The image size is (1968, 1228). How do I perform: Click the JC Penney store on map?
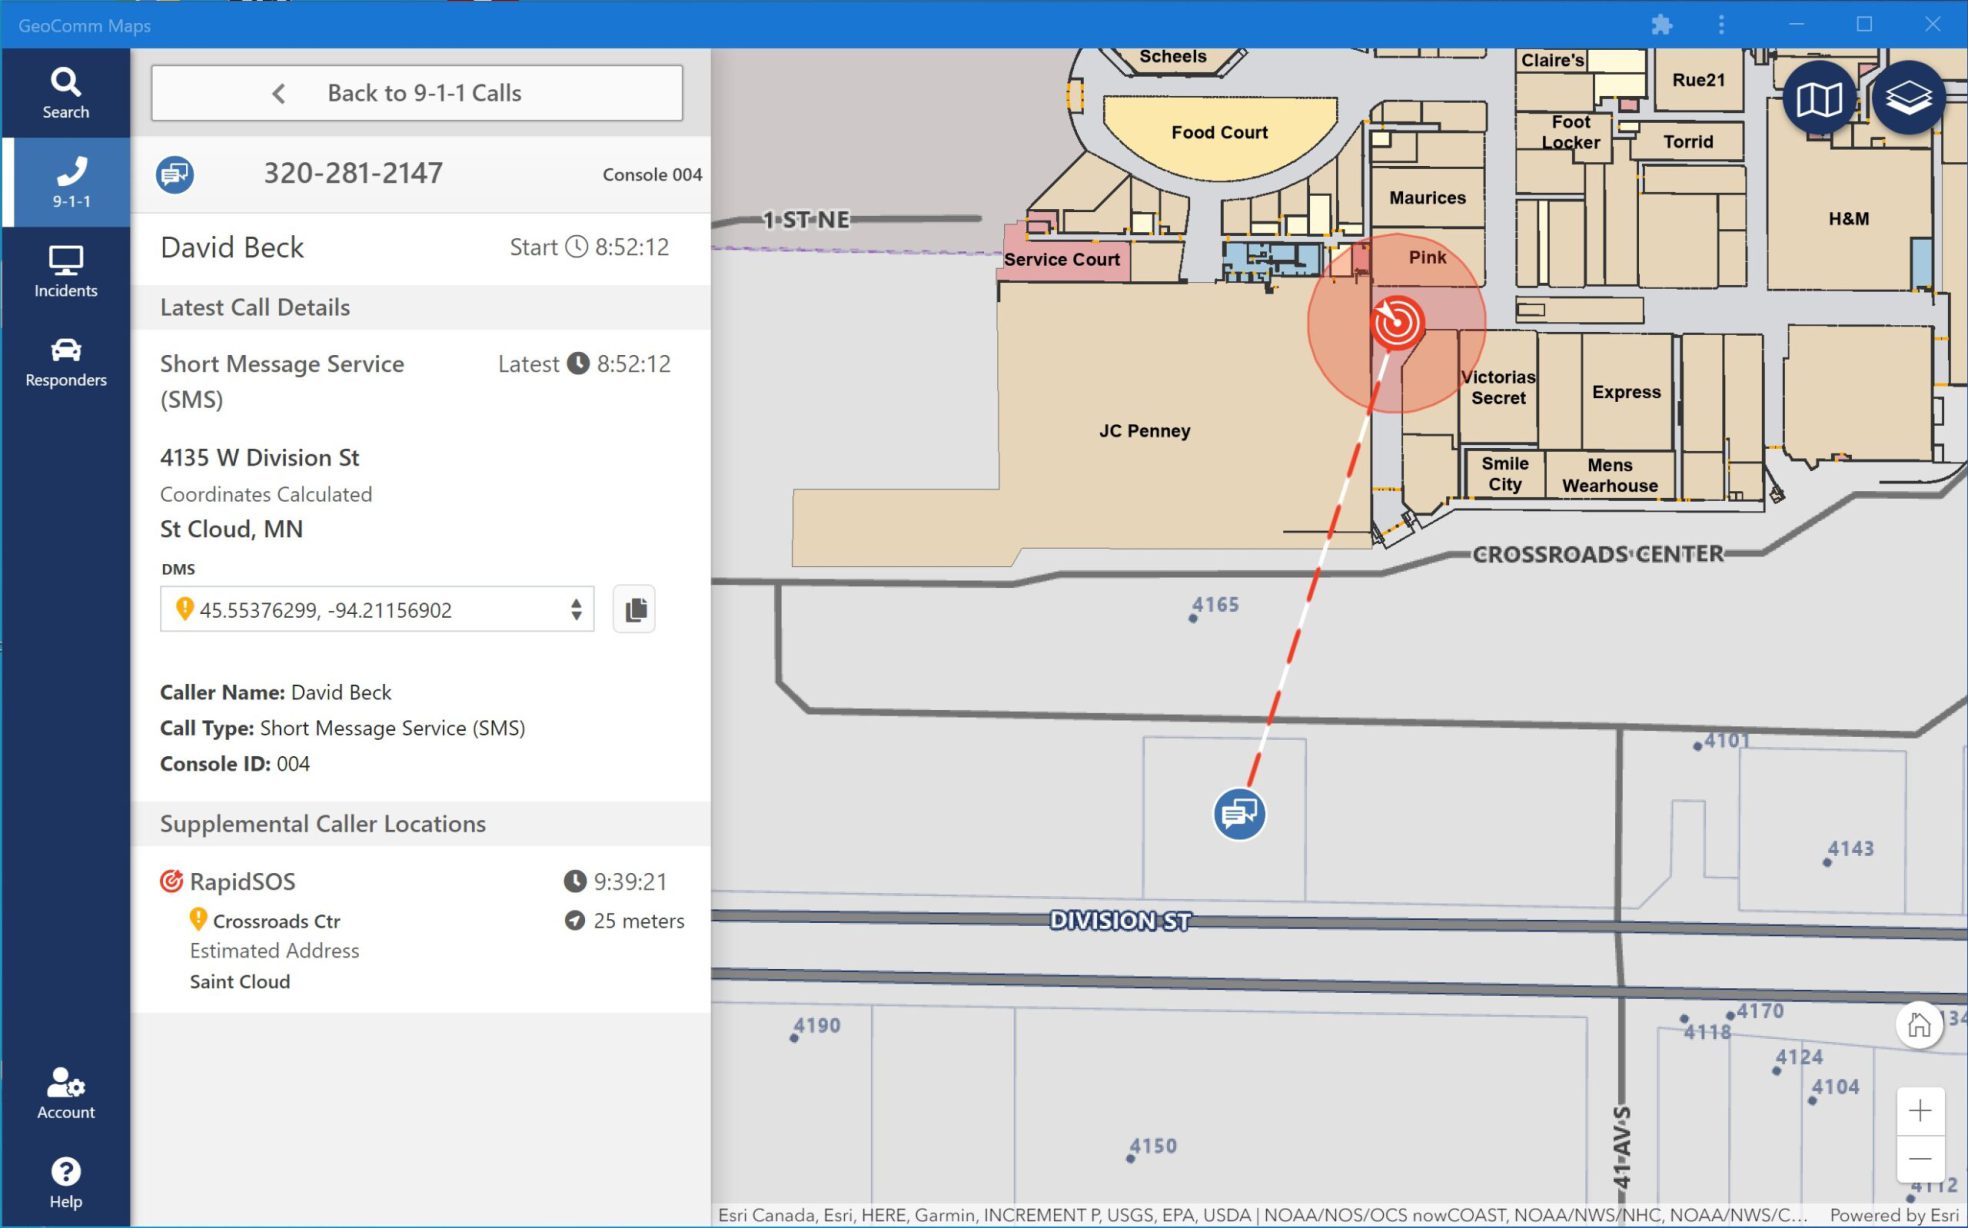point(1144,431)
